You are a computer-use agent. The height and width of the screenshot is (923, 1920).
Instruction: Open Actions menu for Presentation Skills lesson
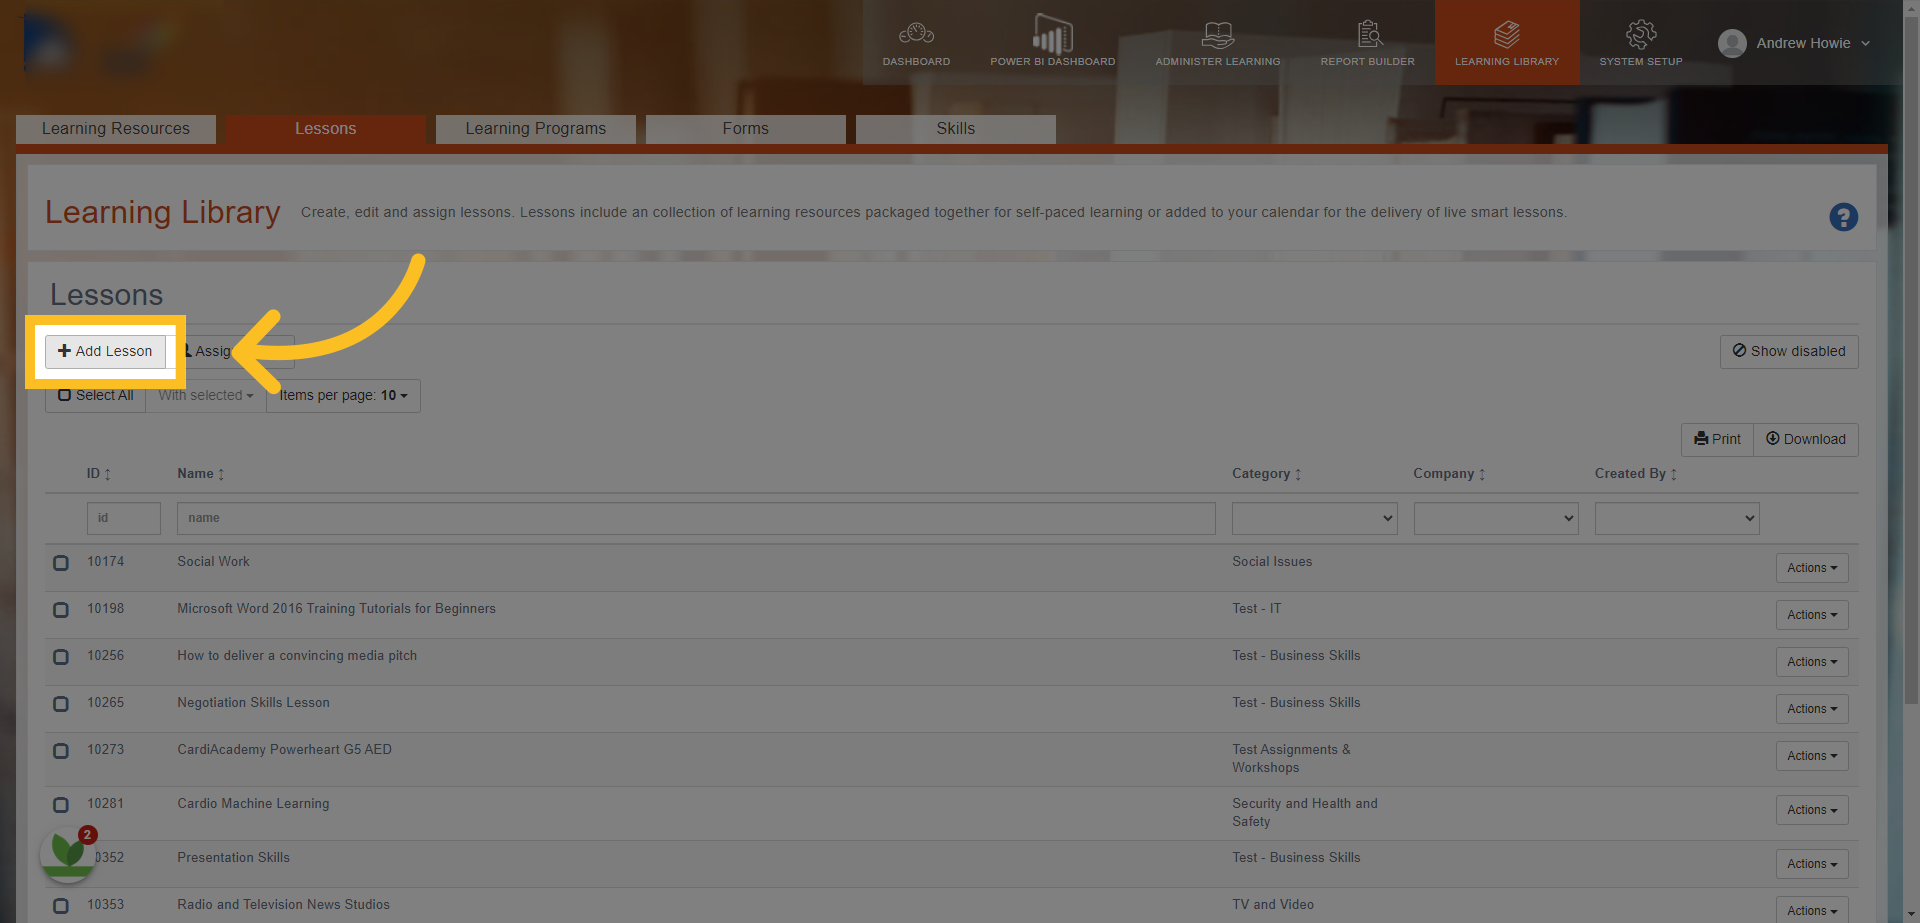(1812, 864)
